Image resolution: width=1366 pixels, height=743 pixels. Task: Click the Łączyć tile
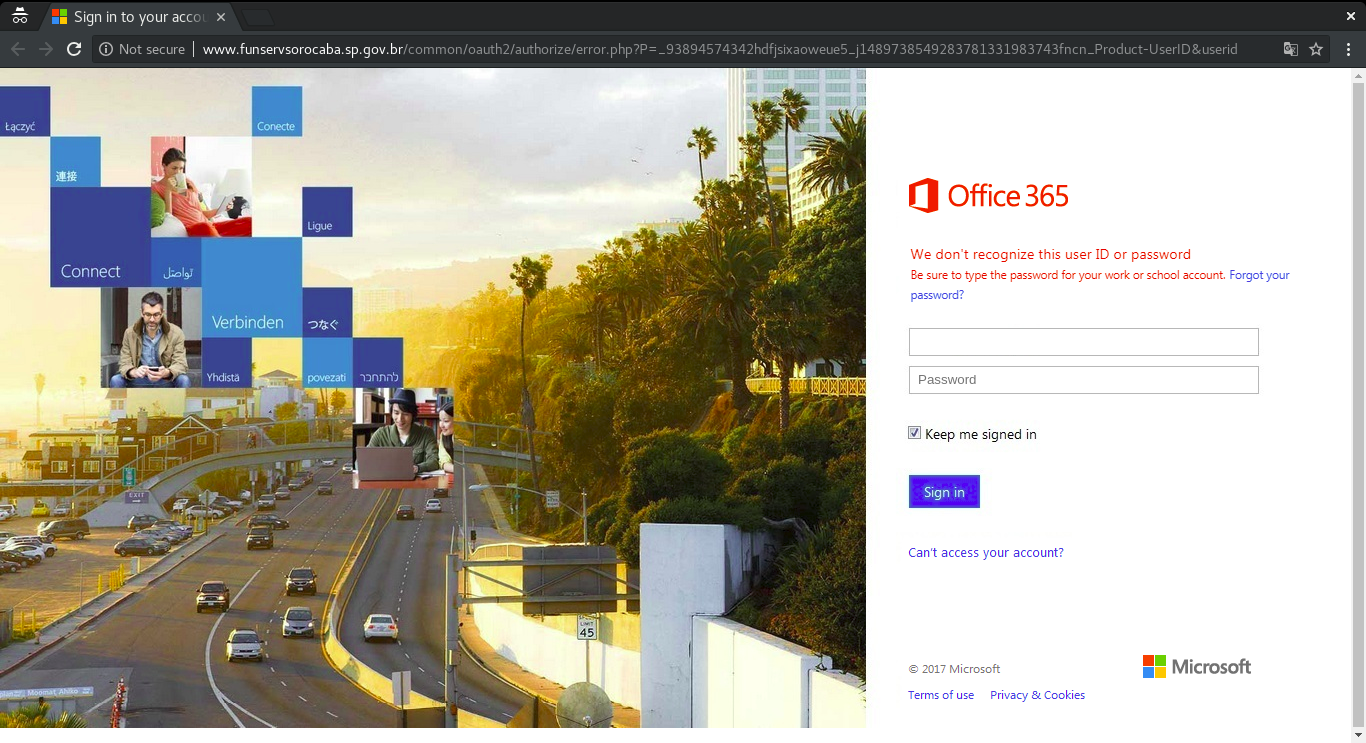pyautogui.click(x=25, y=111)
